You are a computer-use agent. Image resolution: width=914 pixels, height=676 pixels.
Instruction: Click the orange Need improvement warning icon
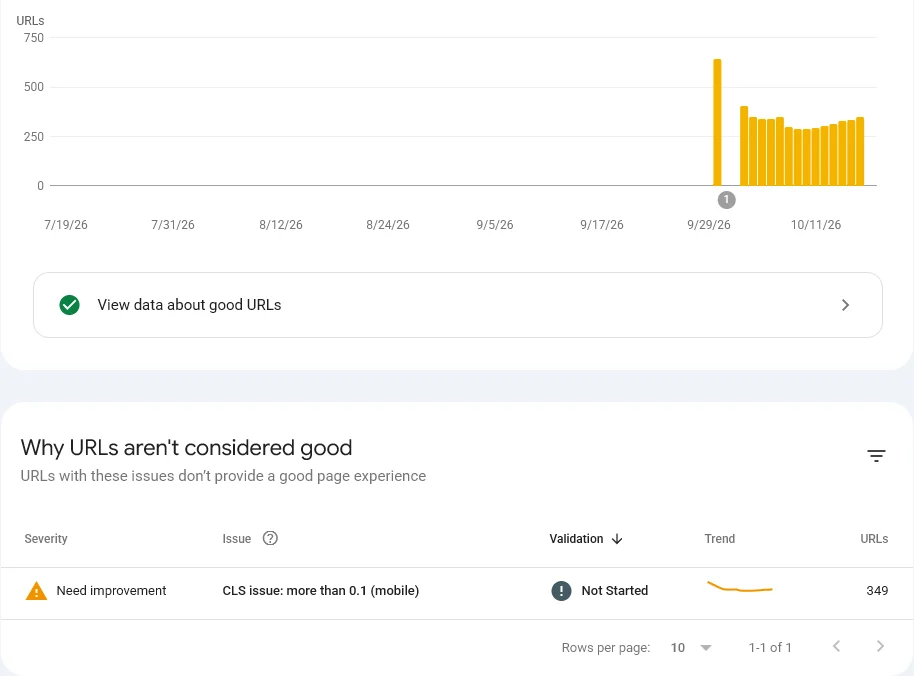click(x=36, y=591)
